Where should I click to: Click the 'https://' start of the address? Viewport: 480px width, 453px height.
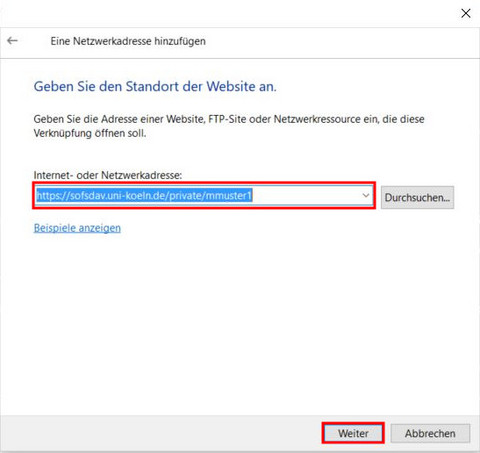coord(53,196)
